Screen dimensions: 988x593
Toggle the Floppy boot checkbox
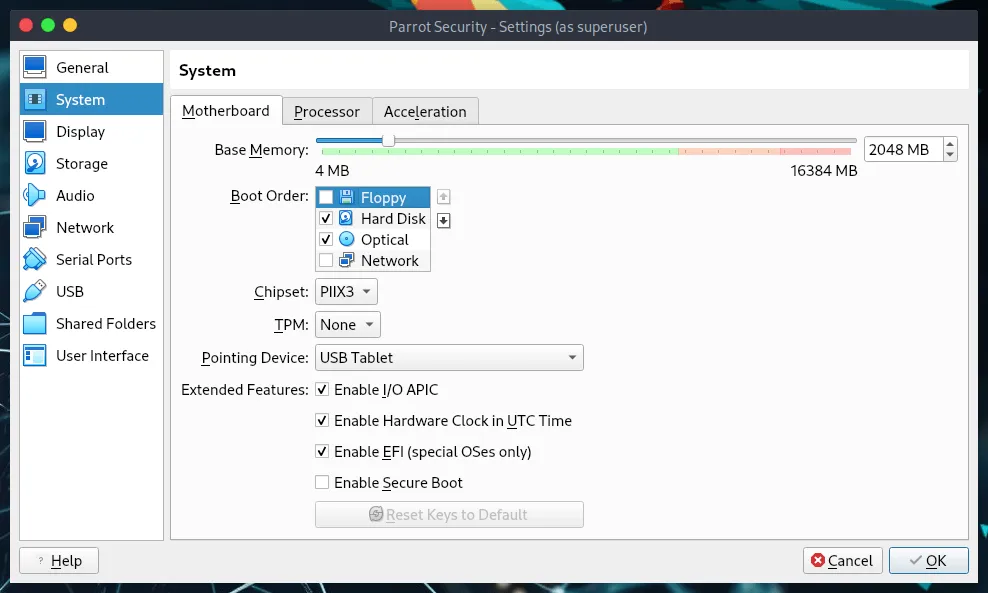(326, 197)
